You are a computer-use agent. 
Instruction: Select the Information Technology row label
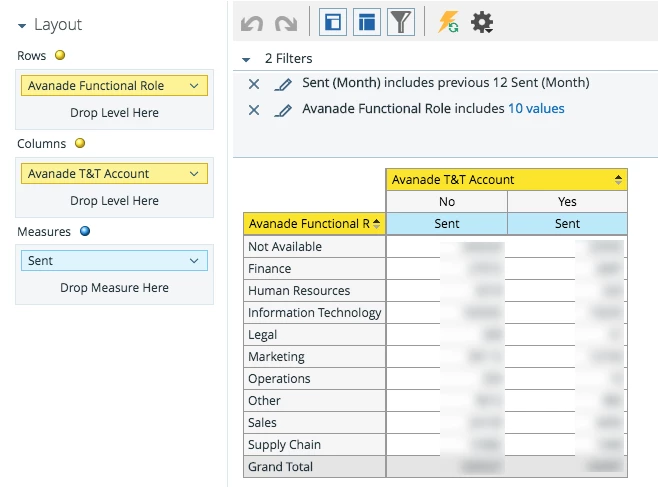[x=314, y=313]
